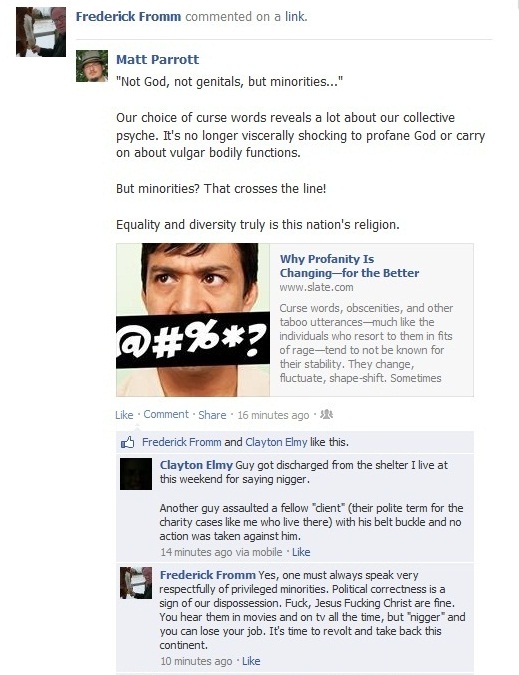Open Matt Parrott's profile name link

[158, 59]
